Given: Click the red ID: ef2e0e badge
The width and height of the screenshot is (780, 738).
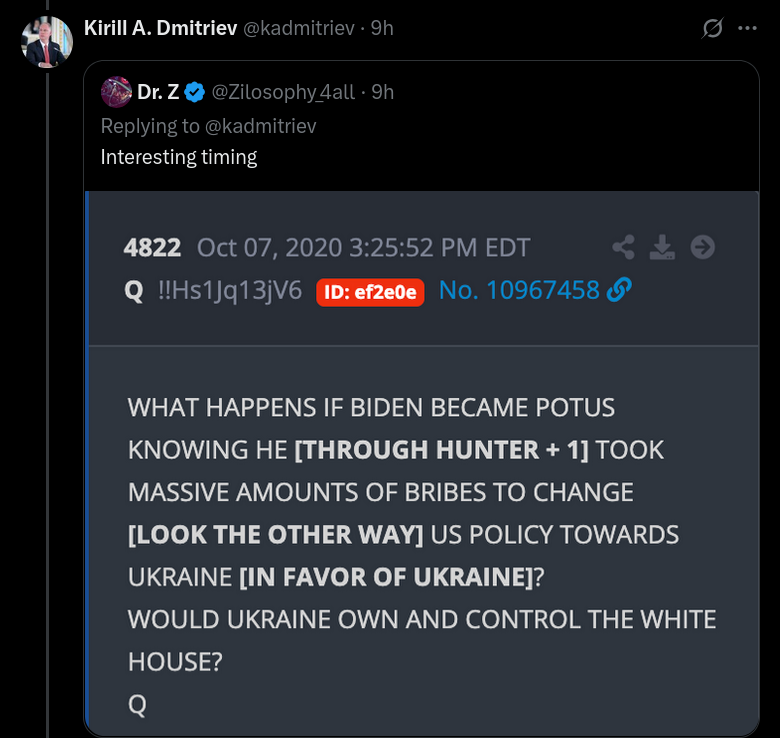Looking at the screenshot, I should pos(371,291).
